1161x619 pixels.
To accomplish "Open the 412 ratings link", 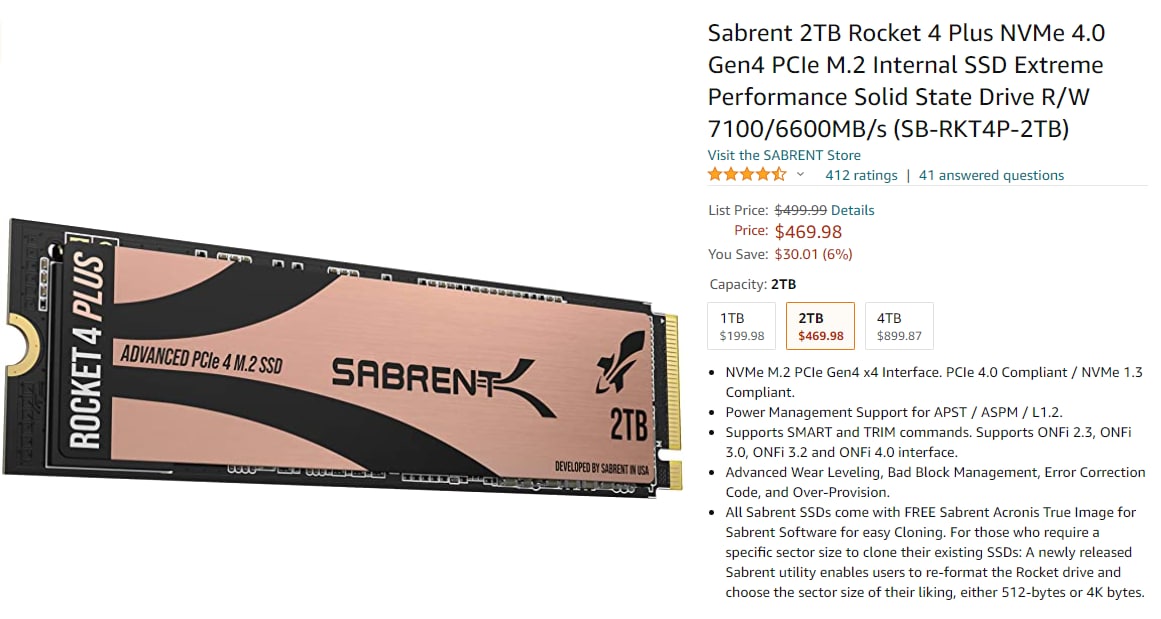I will 861,175.
